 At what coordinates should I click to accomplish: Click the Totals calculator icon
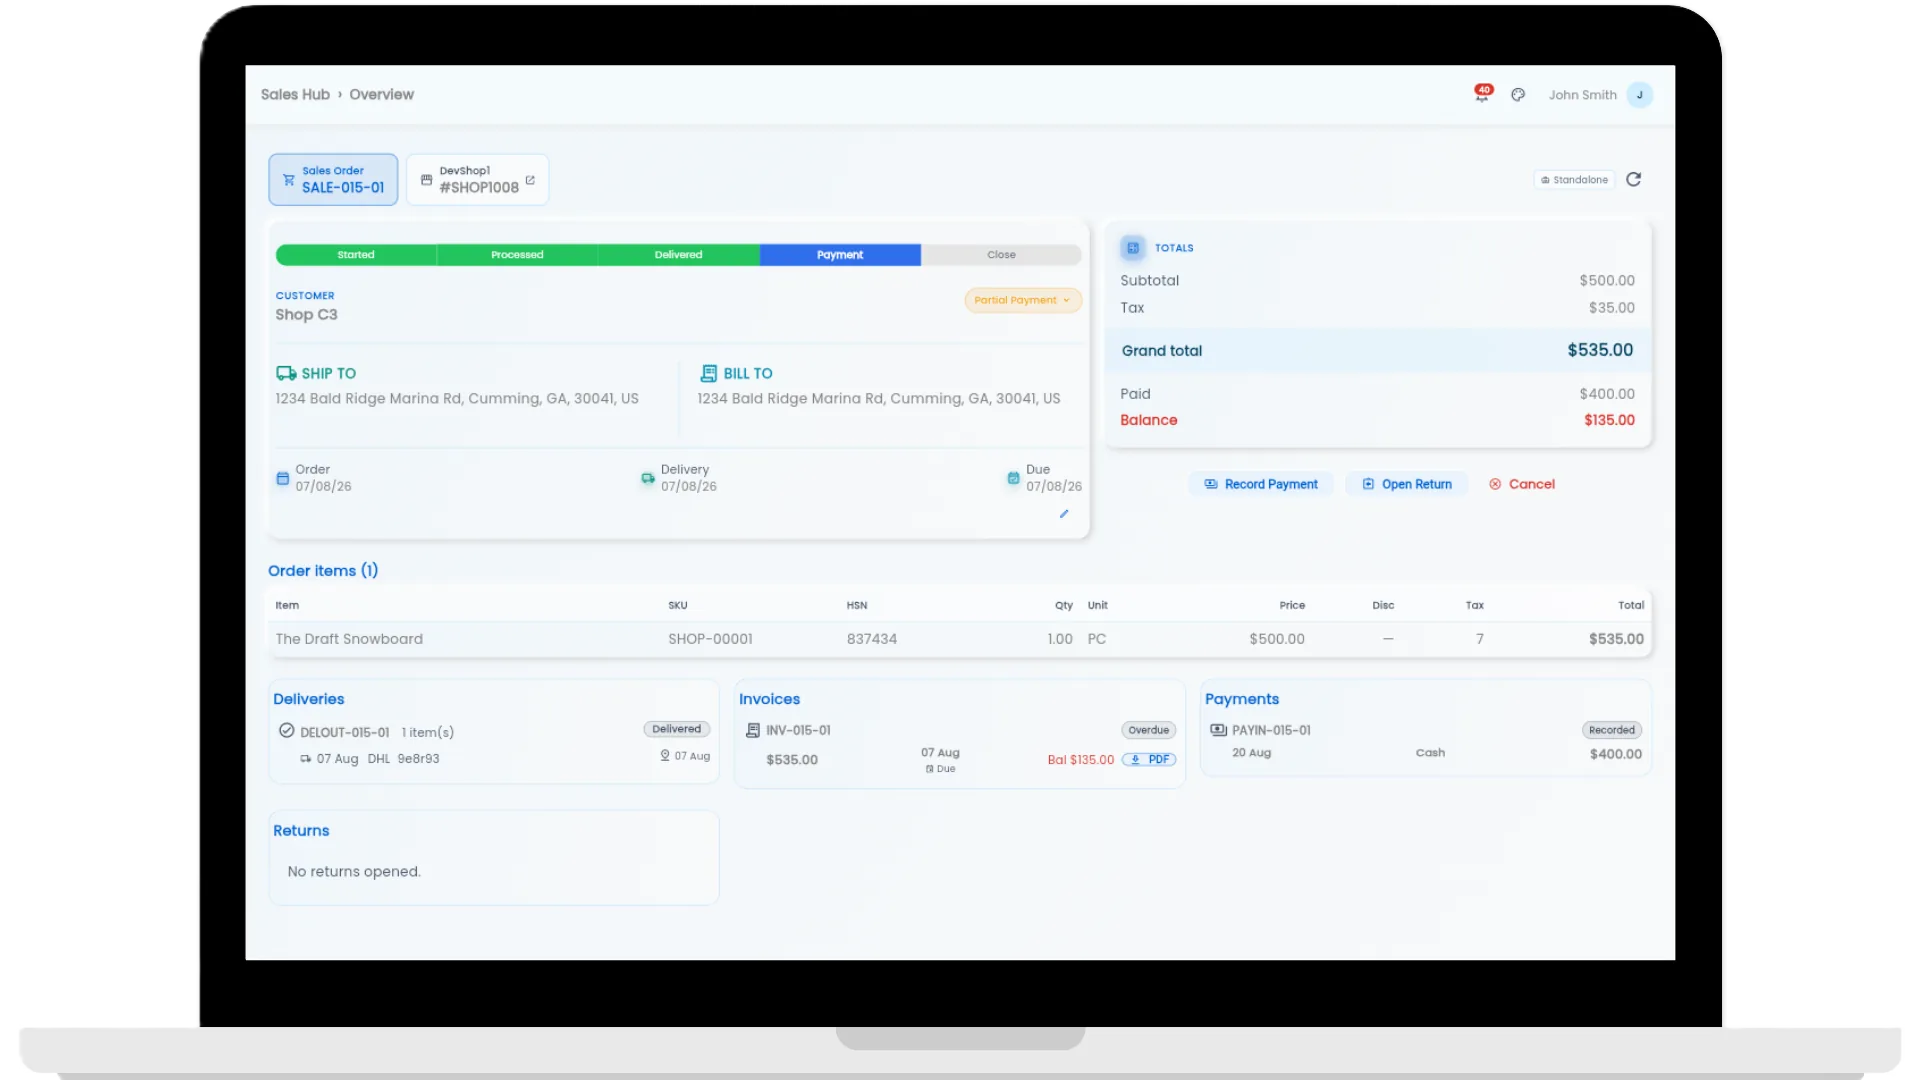click(1132, 248)
